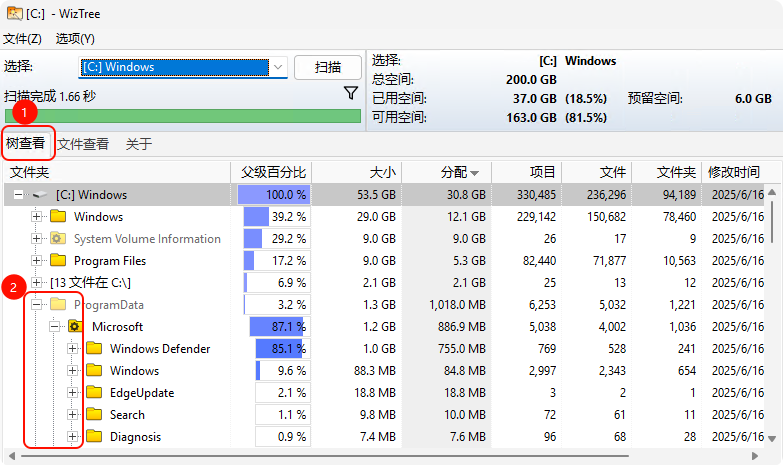
Task: Click the filter funnel icon
Action: click(351, 93)
